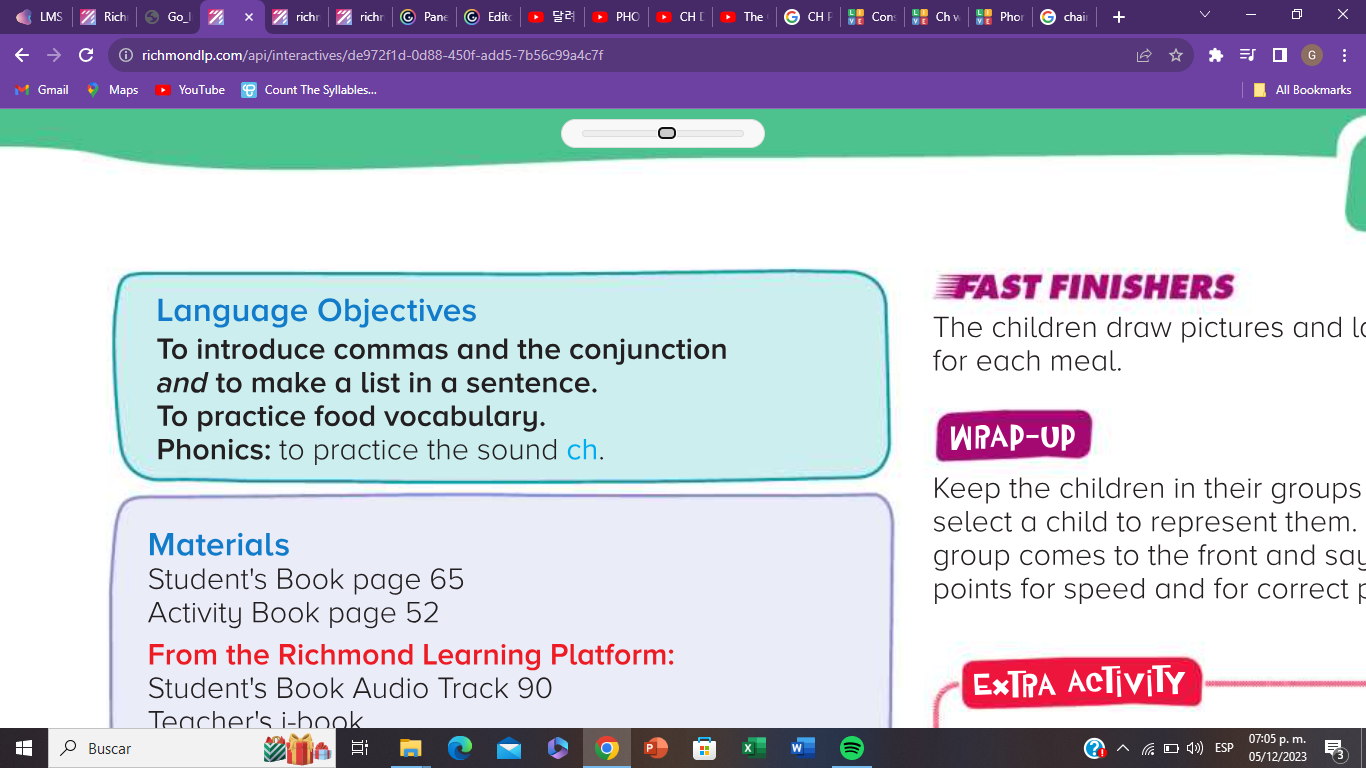
Task: Open the Chrome extensions puzzle icon
Action: click(x=1216, y=57)
